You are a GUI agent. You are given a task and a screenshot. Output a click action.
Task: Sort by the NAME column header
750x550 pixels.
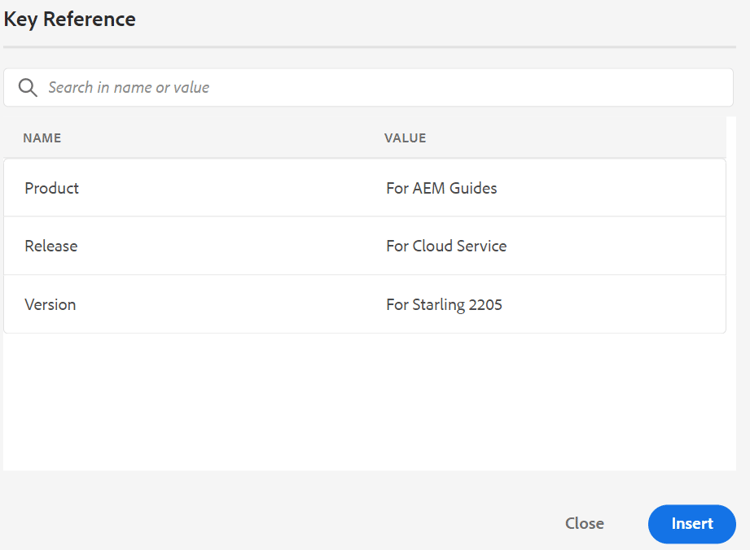tap(42, 138)
